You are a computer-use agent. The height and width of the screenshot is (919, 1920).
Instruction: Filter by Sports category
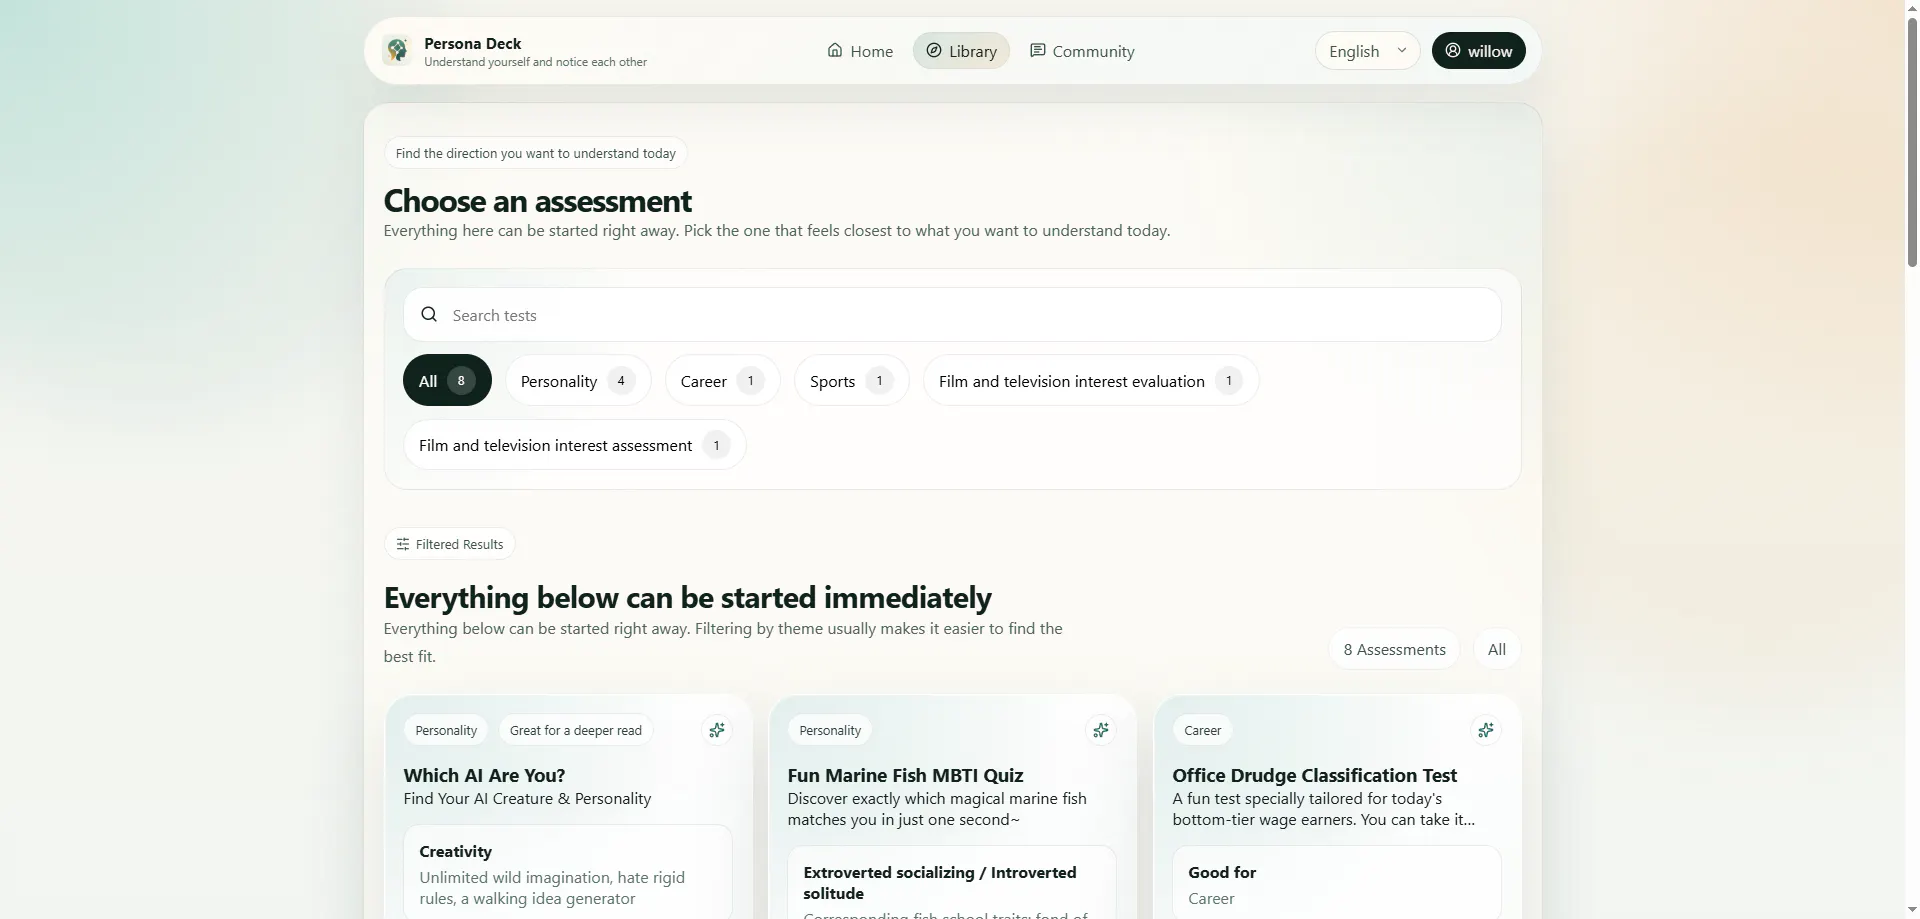[x=851, y=380]
